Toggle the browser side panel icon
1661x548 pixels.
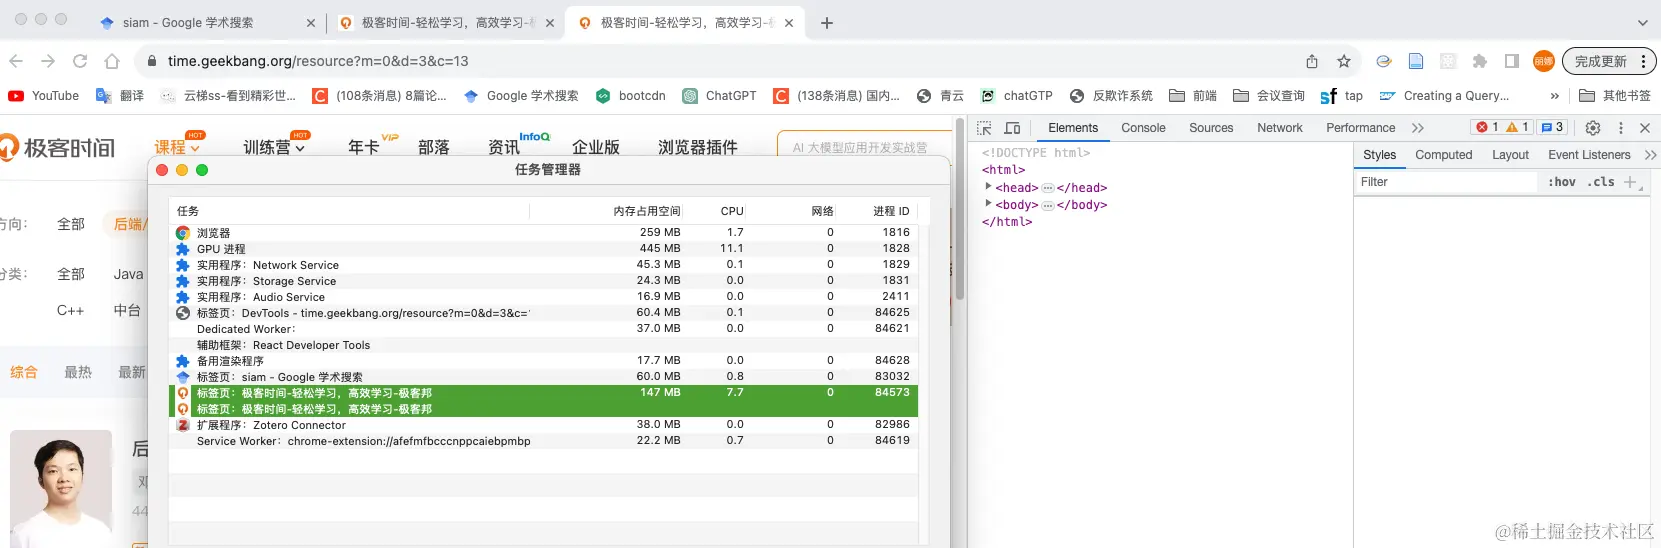point(1512,61)
